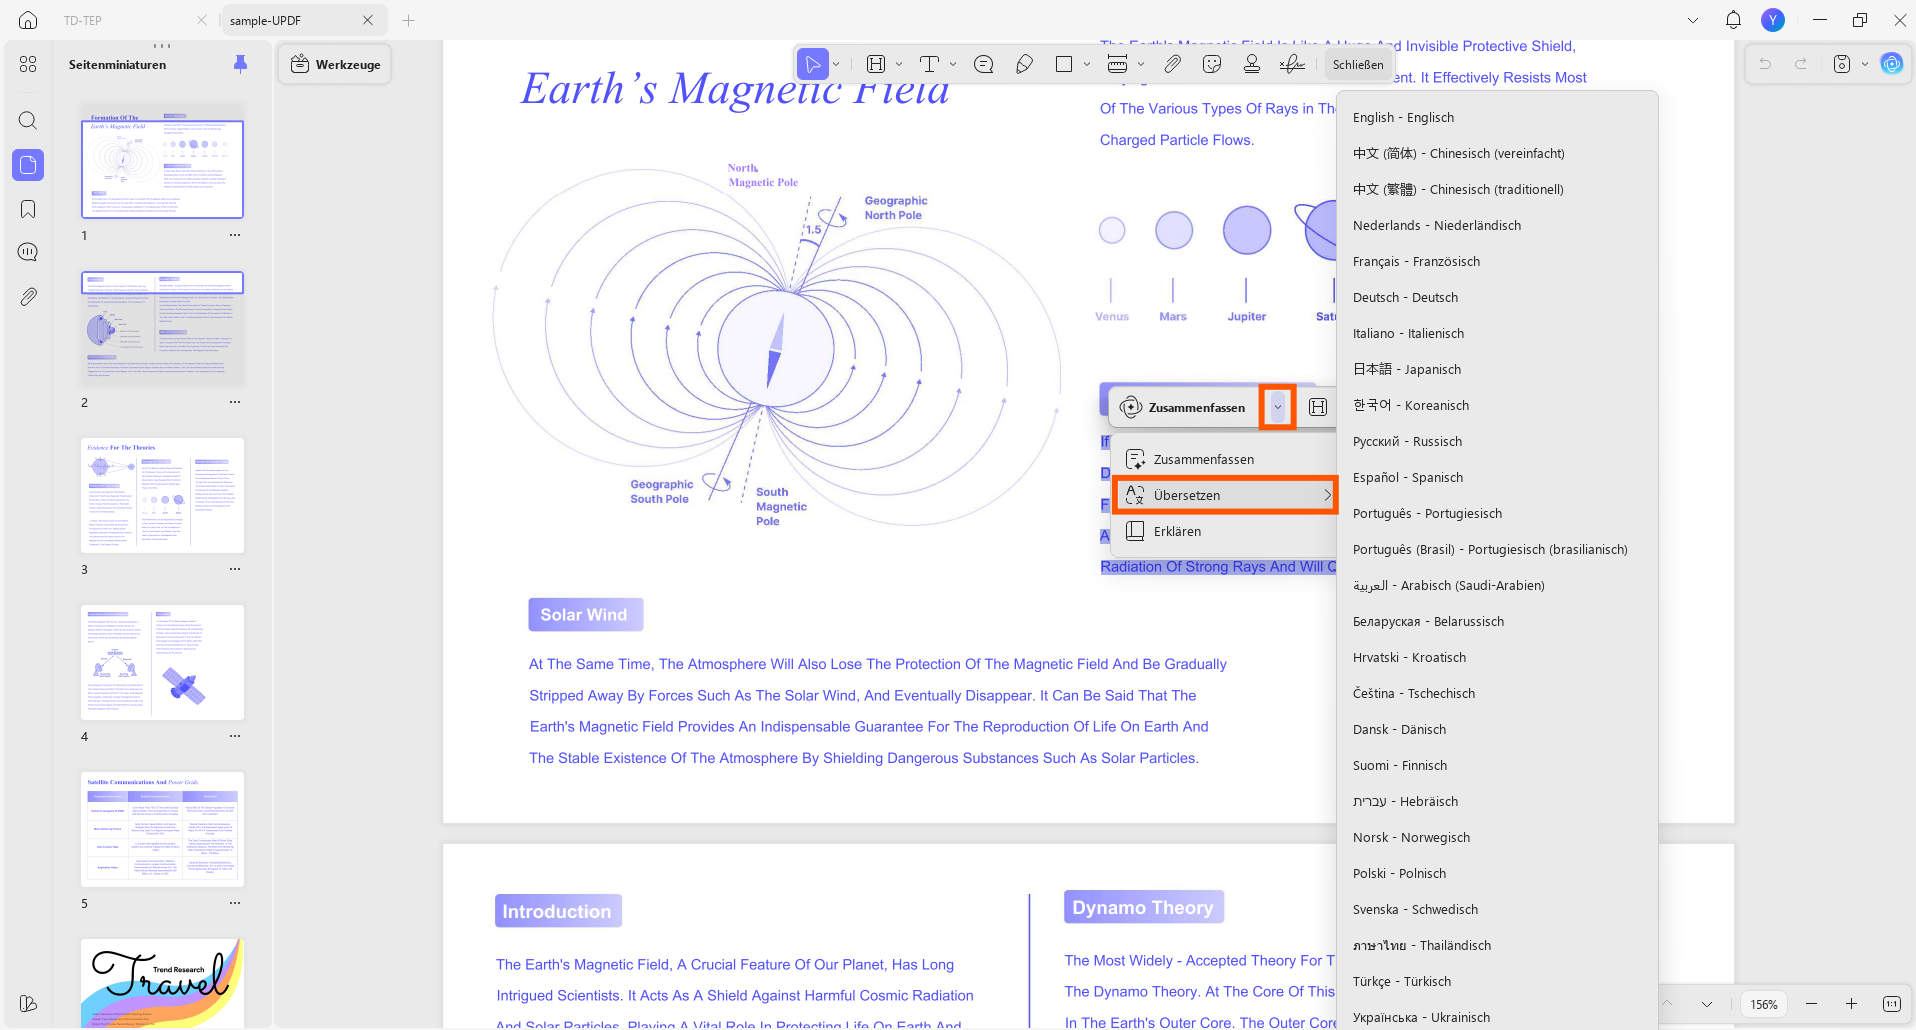
Task: Open the Übersetzen submenu
Action: (1226, 495)
